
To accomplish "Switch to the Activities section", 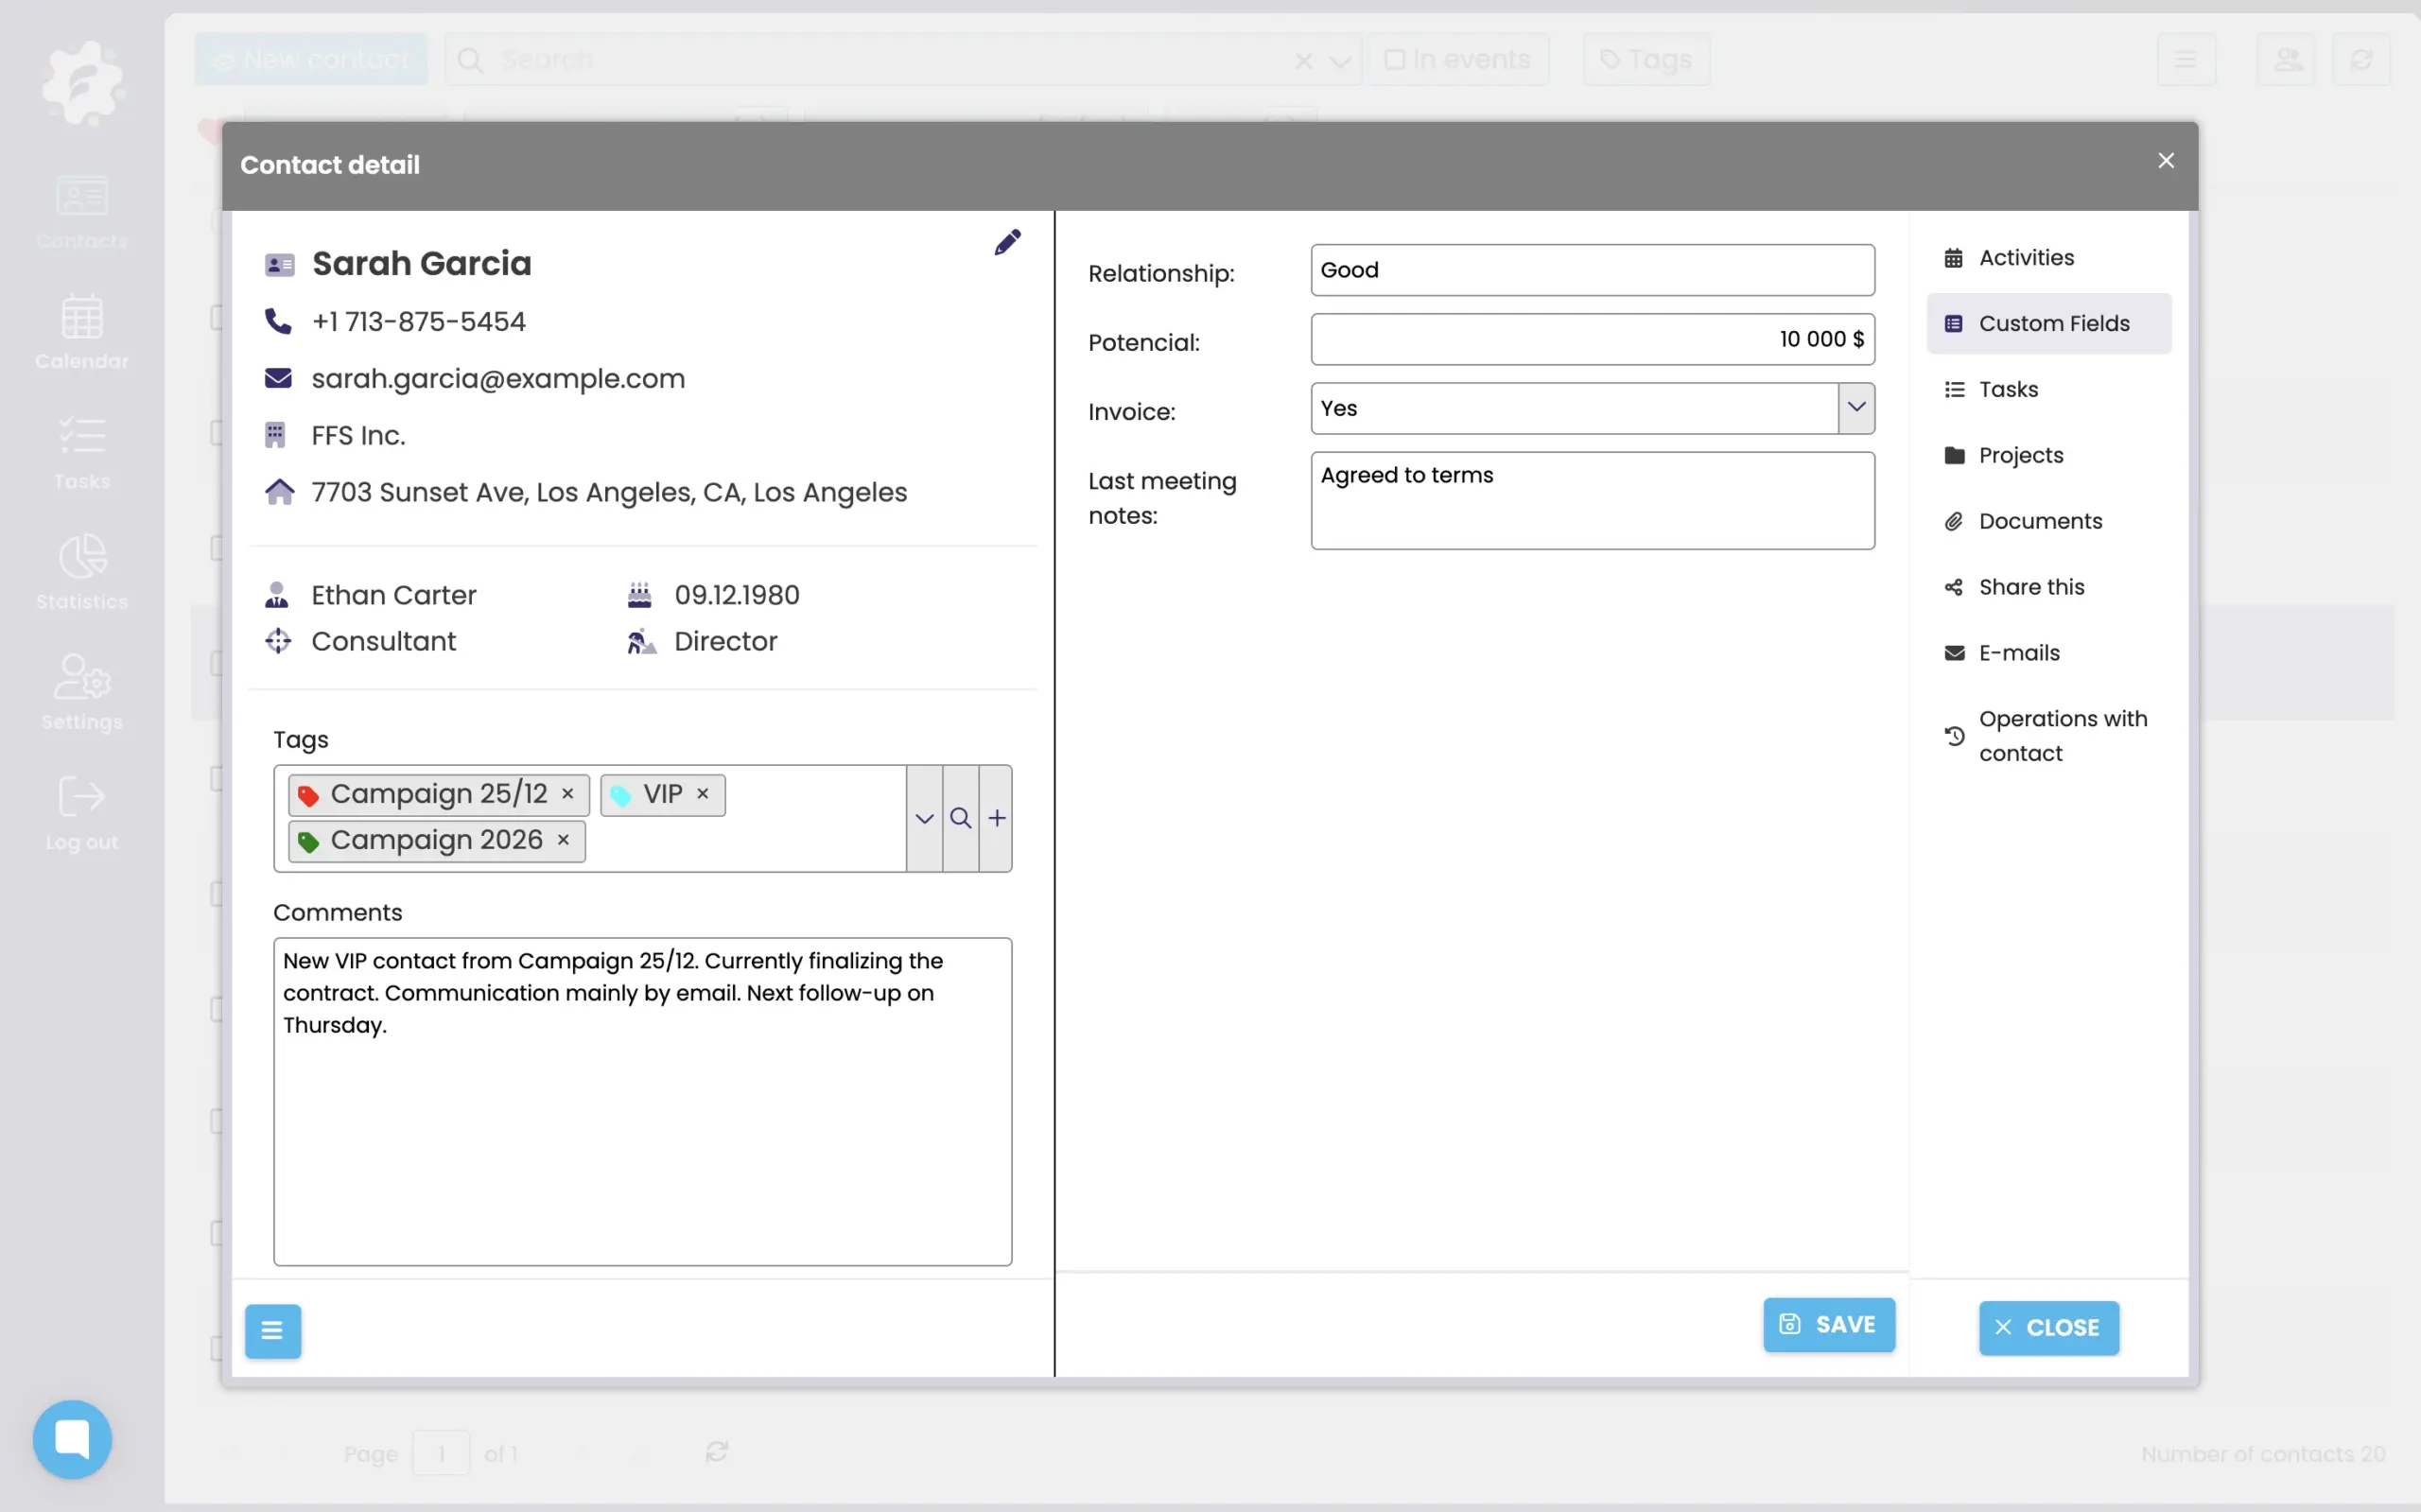I will [x=2026, y=257].
